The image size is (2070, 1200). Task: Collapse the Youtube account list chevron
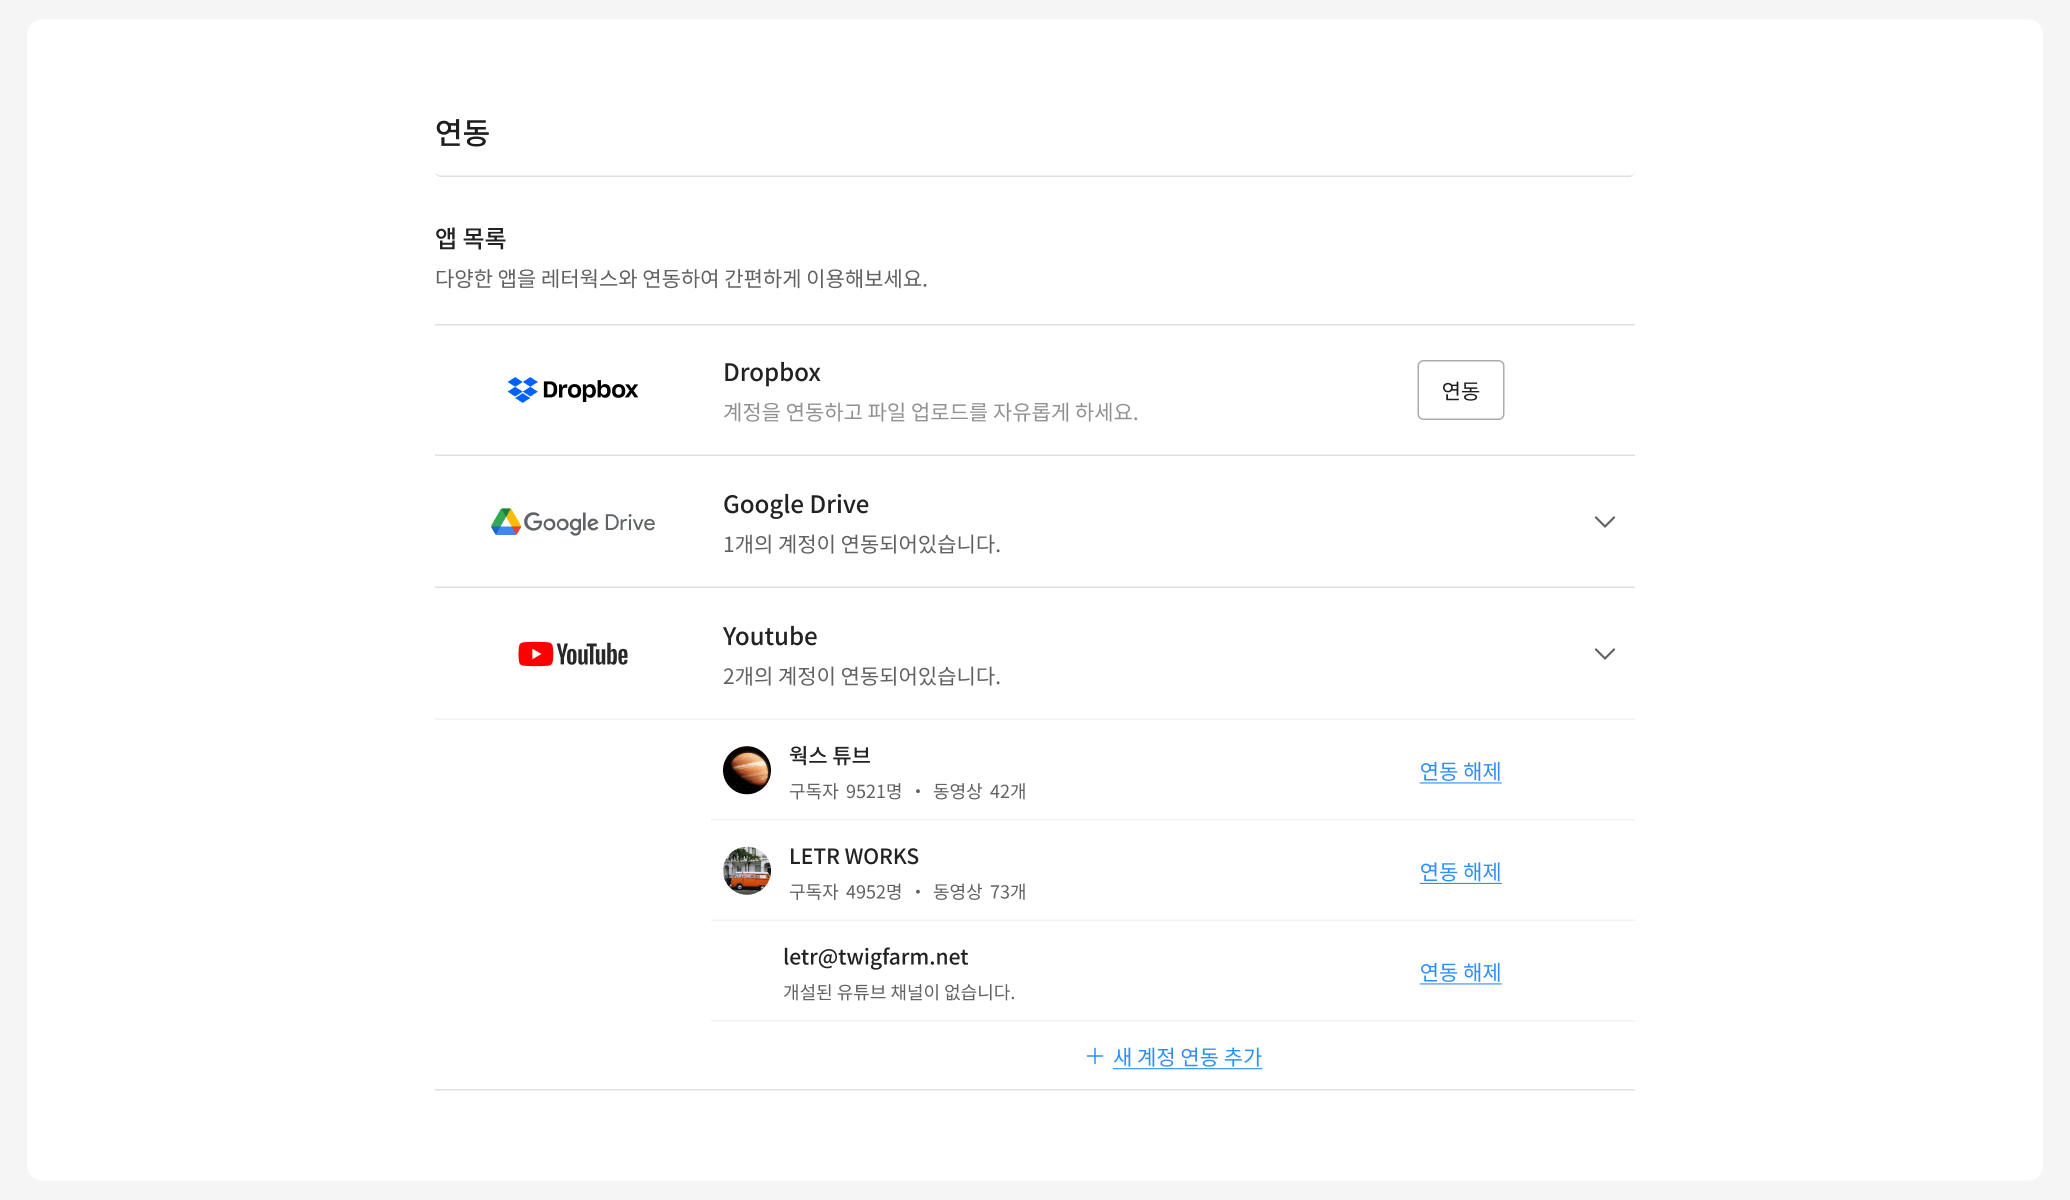pyautogui.click(x=1604, y=654)
